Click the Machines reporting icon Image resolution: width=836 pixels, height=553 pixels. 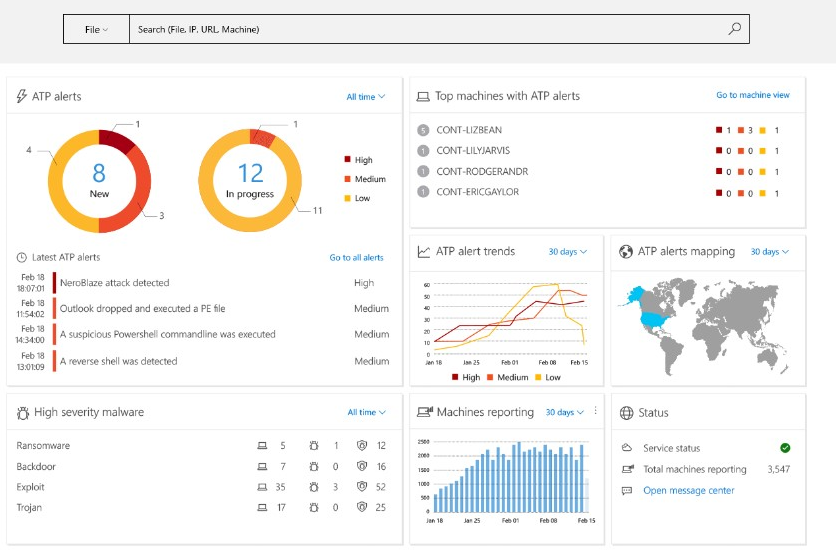(424, 412)
